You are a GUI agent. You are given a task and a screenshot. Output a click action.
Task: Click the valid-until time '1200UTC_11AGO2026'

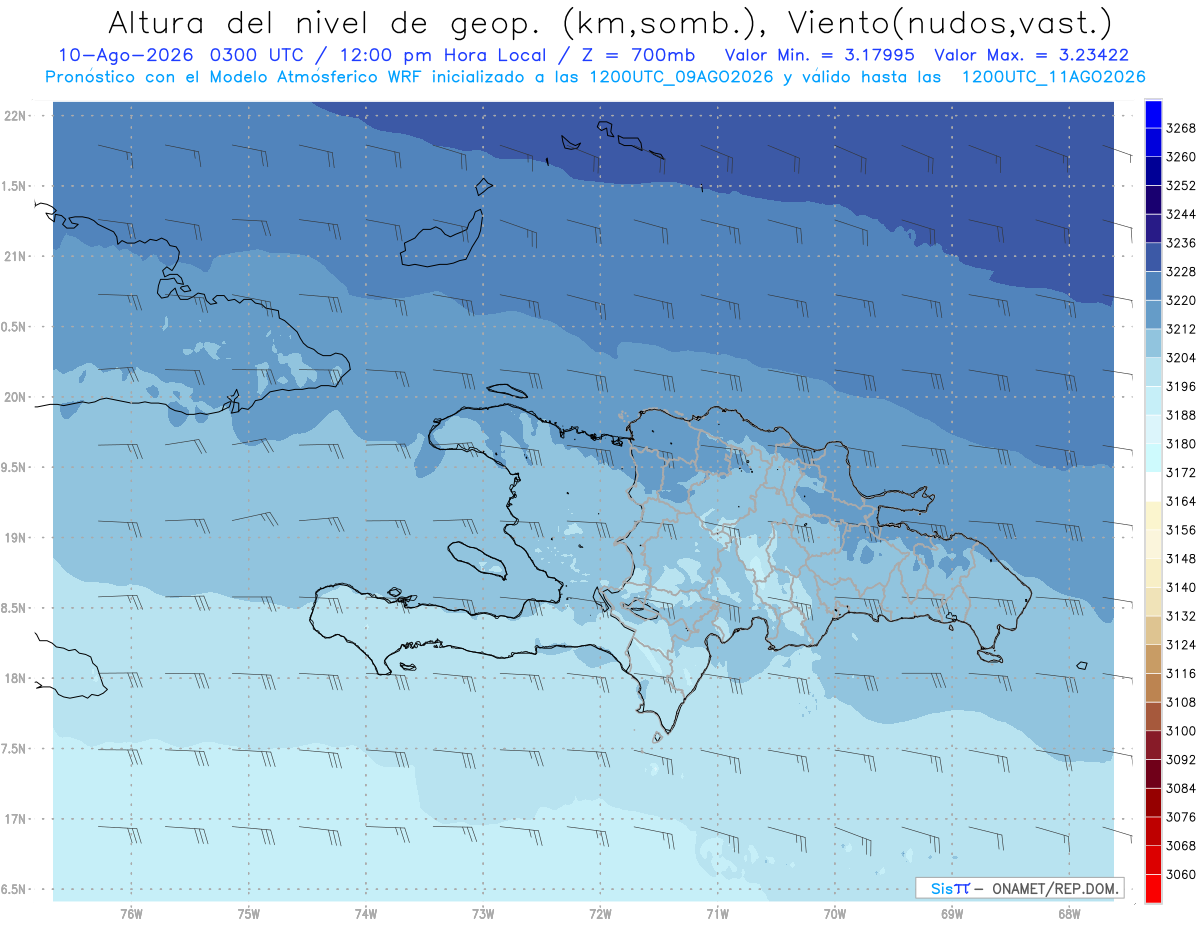point(1053,76)
